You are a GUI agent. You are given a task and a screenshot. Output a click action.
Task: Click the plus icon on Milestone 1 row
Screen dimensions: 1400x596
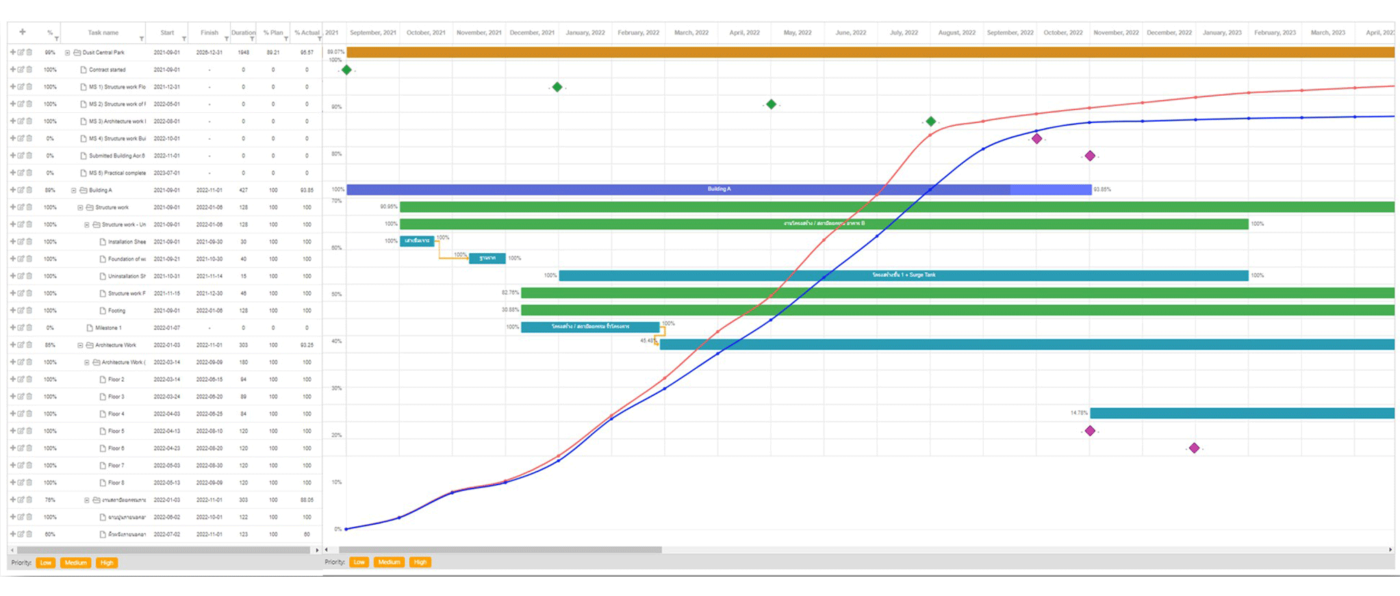click(x=13, y=328)
